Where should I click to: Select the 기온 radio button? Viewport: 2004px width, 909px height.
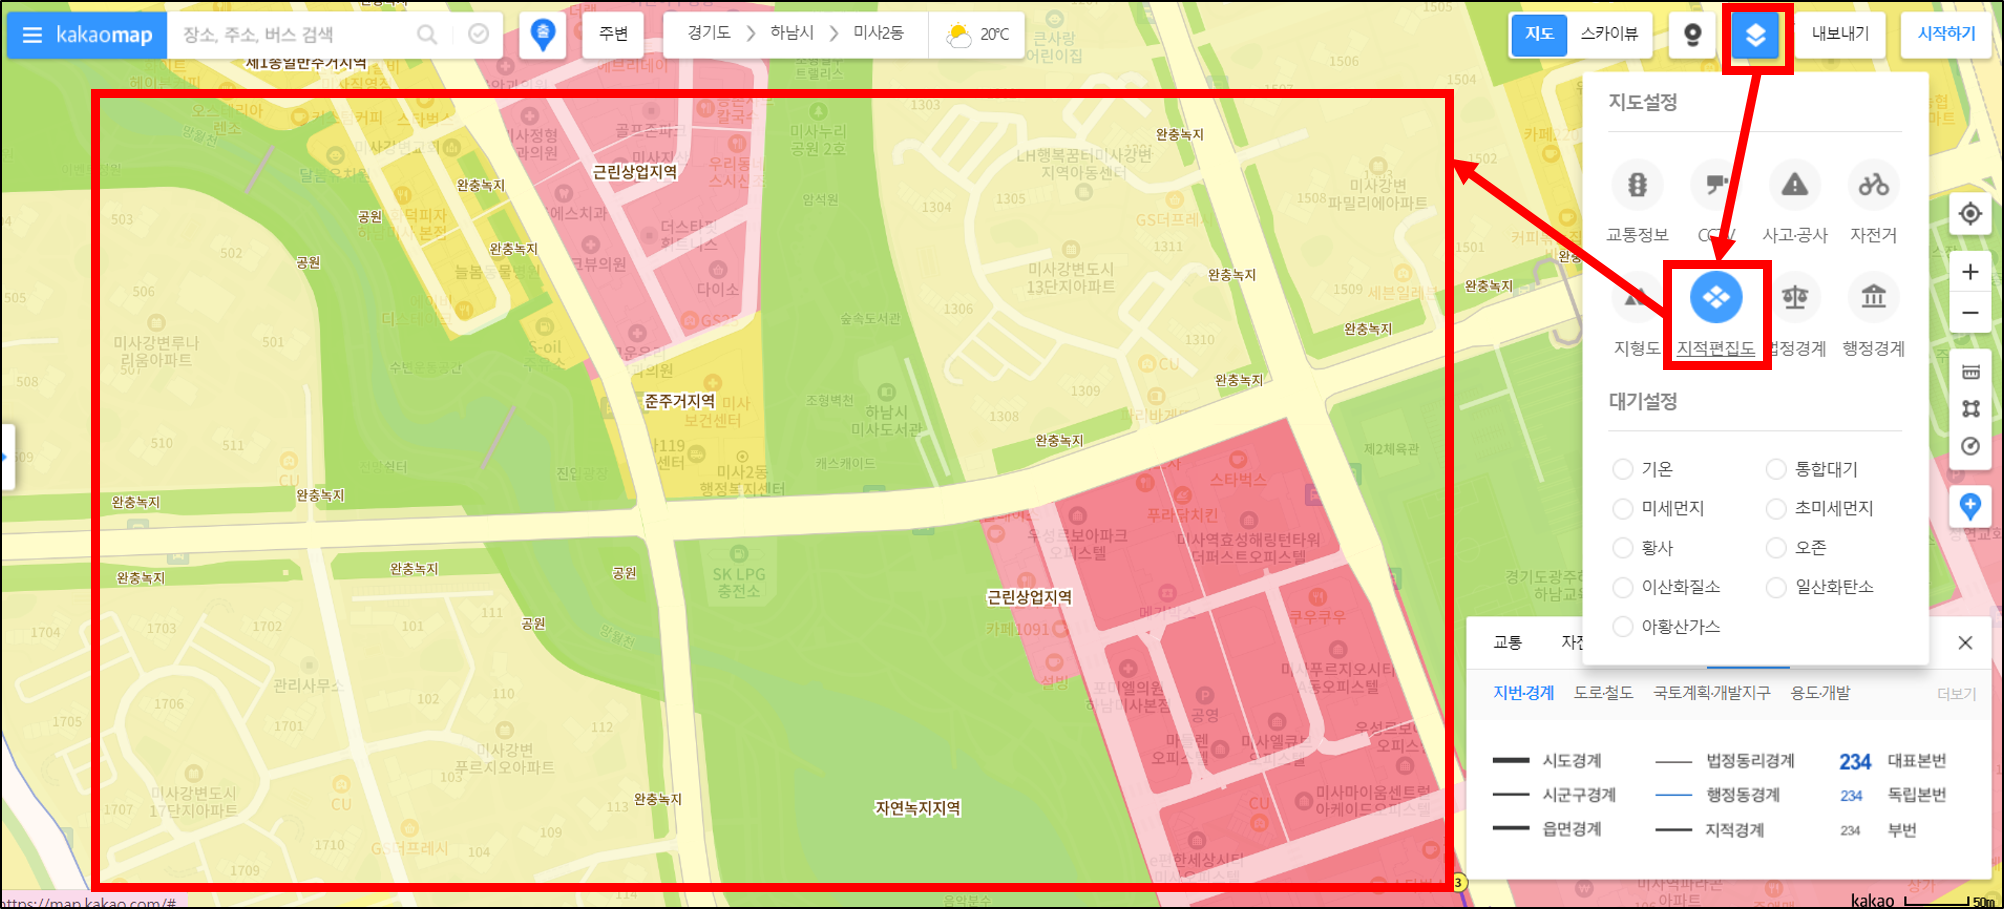tap(1623, 469)
